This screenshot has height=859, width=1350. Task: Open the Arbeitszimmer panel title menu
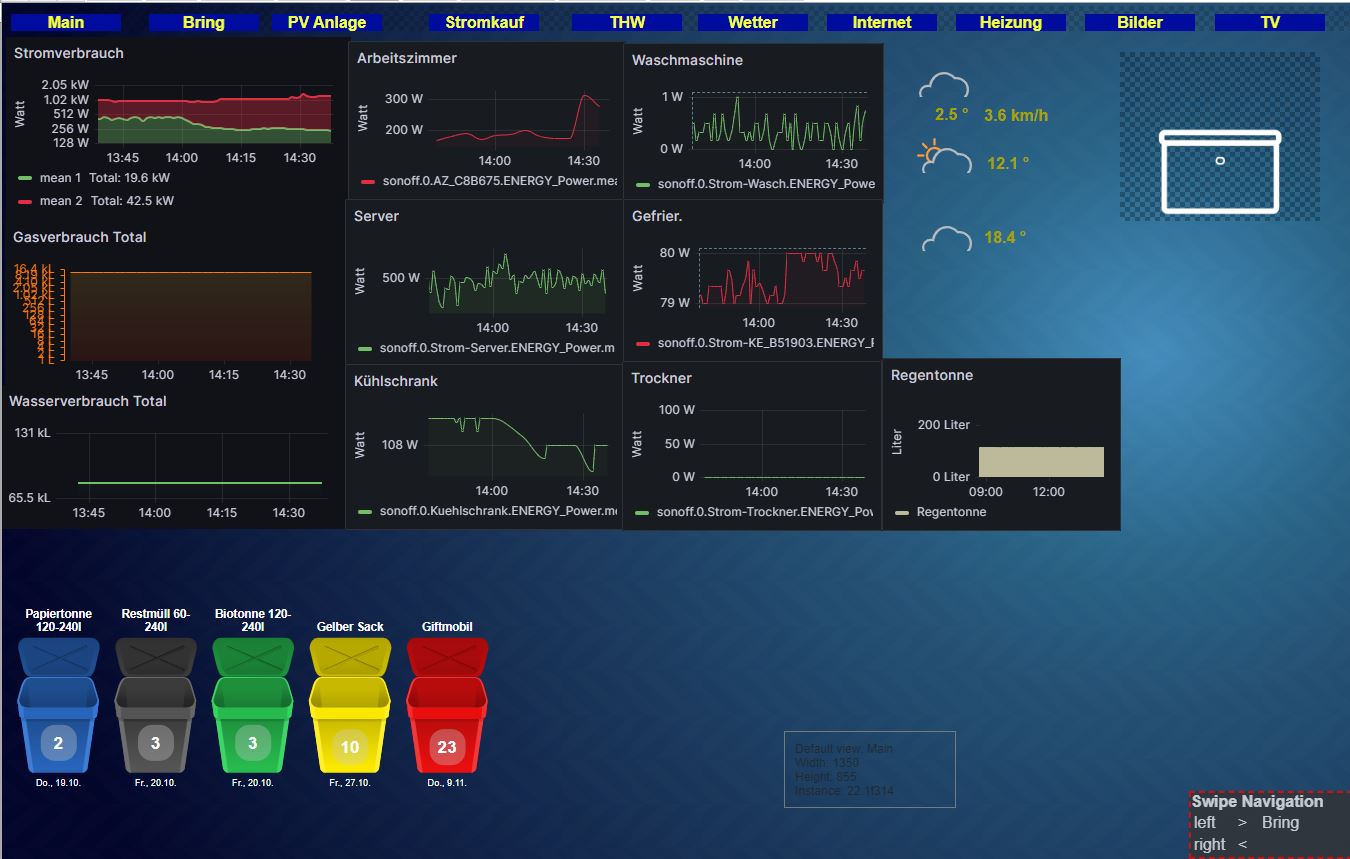point(406,58)
